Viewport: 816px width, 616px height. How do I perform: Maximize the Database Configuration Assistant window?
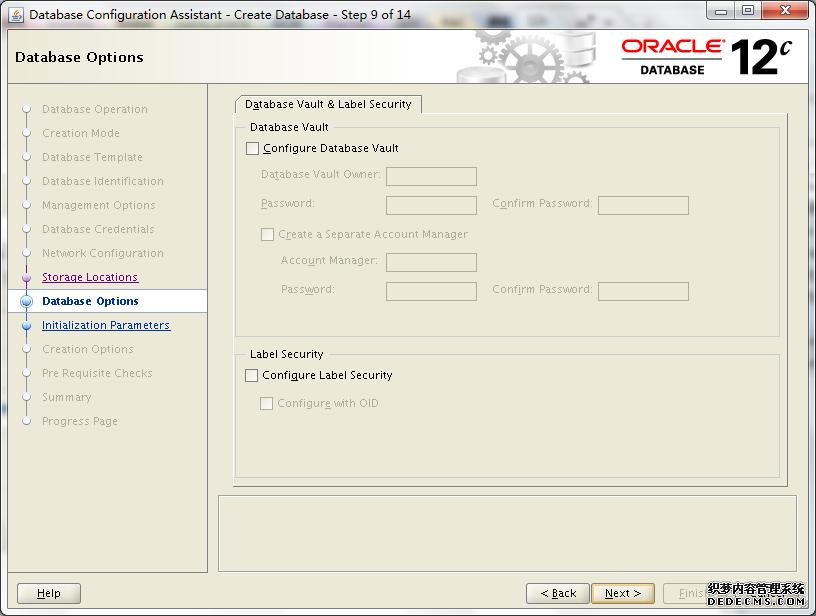coord(748,11)
